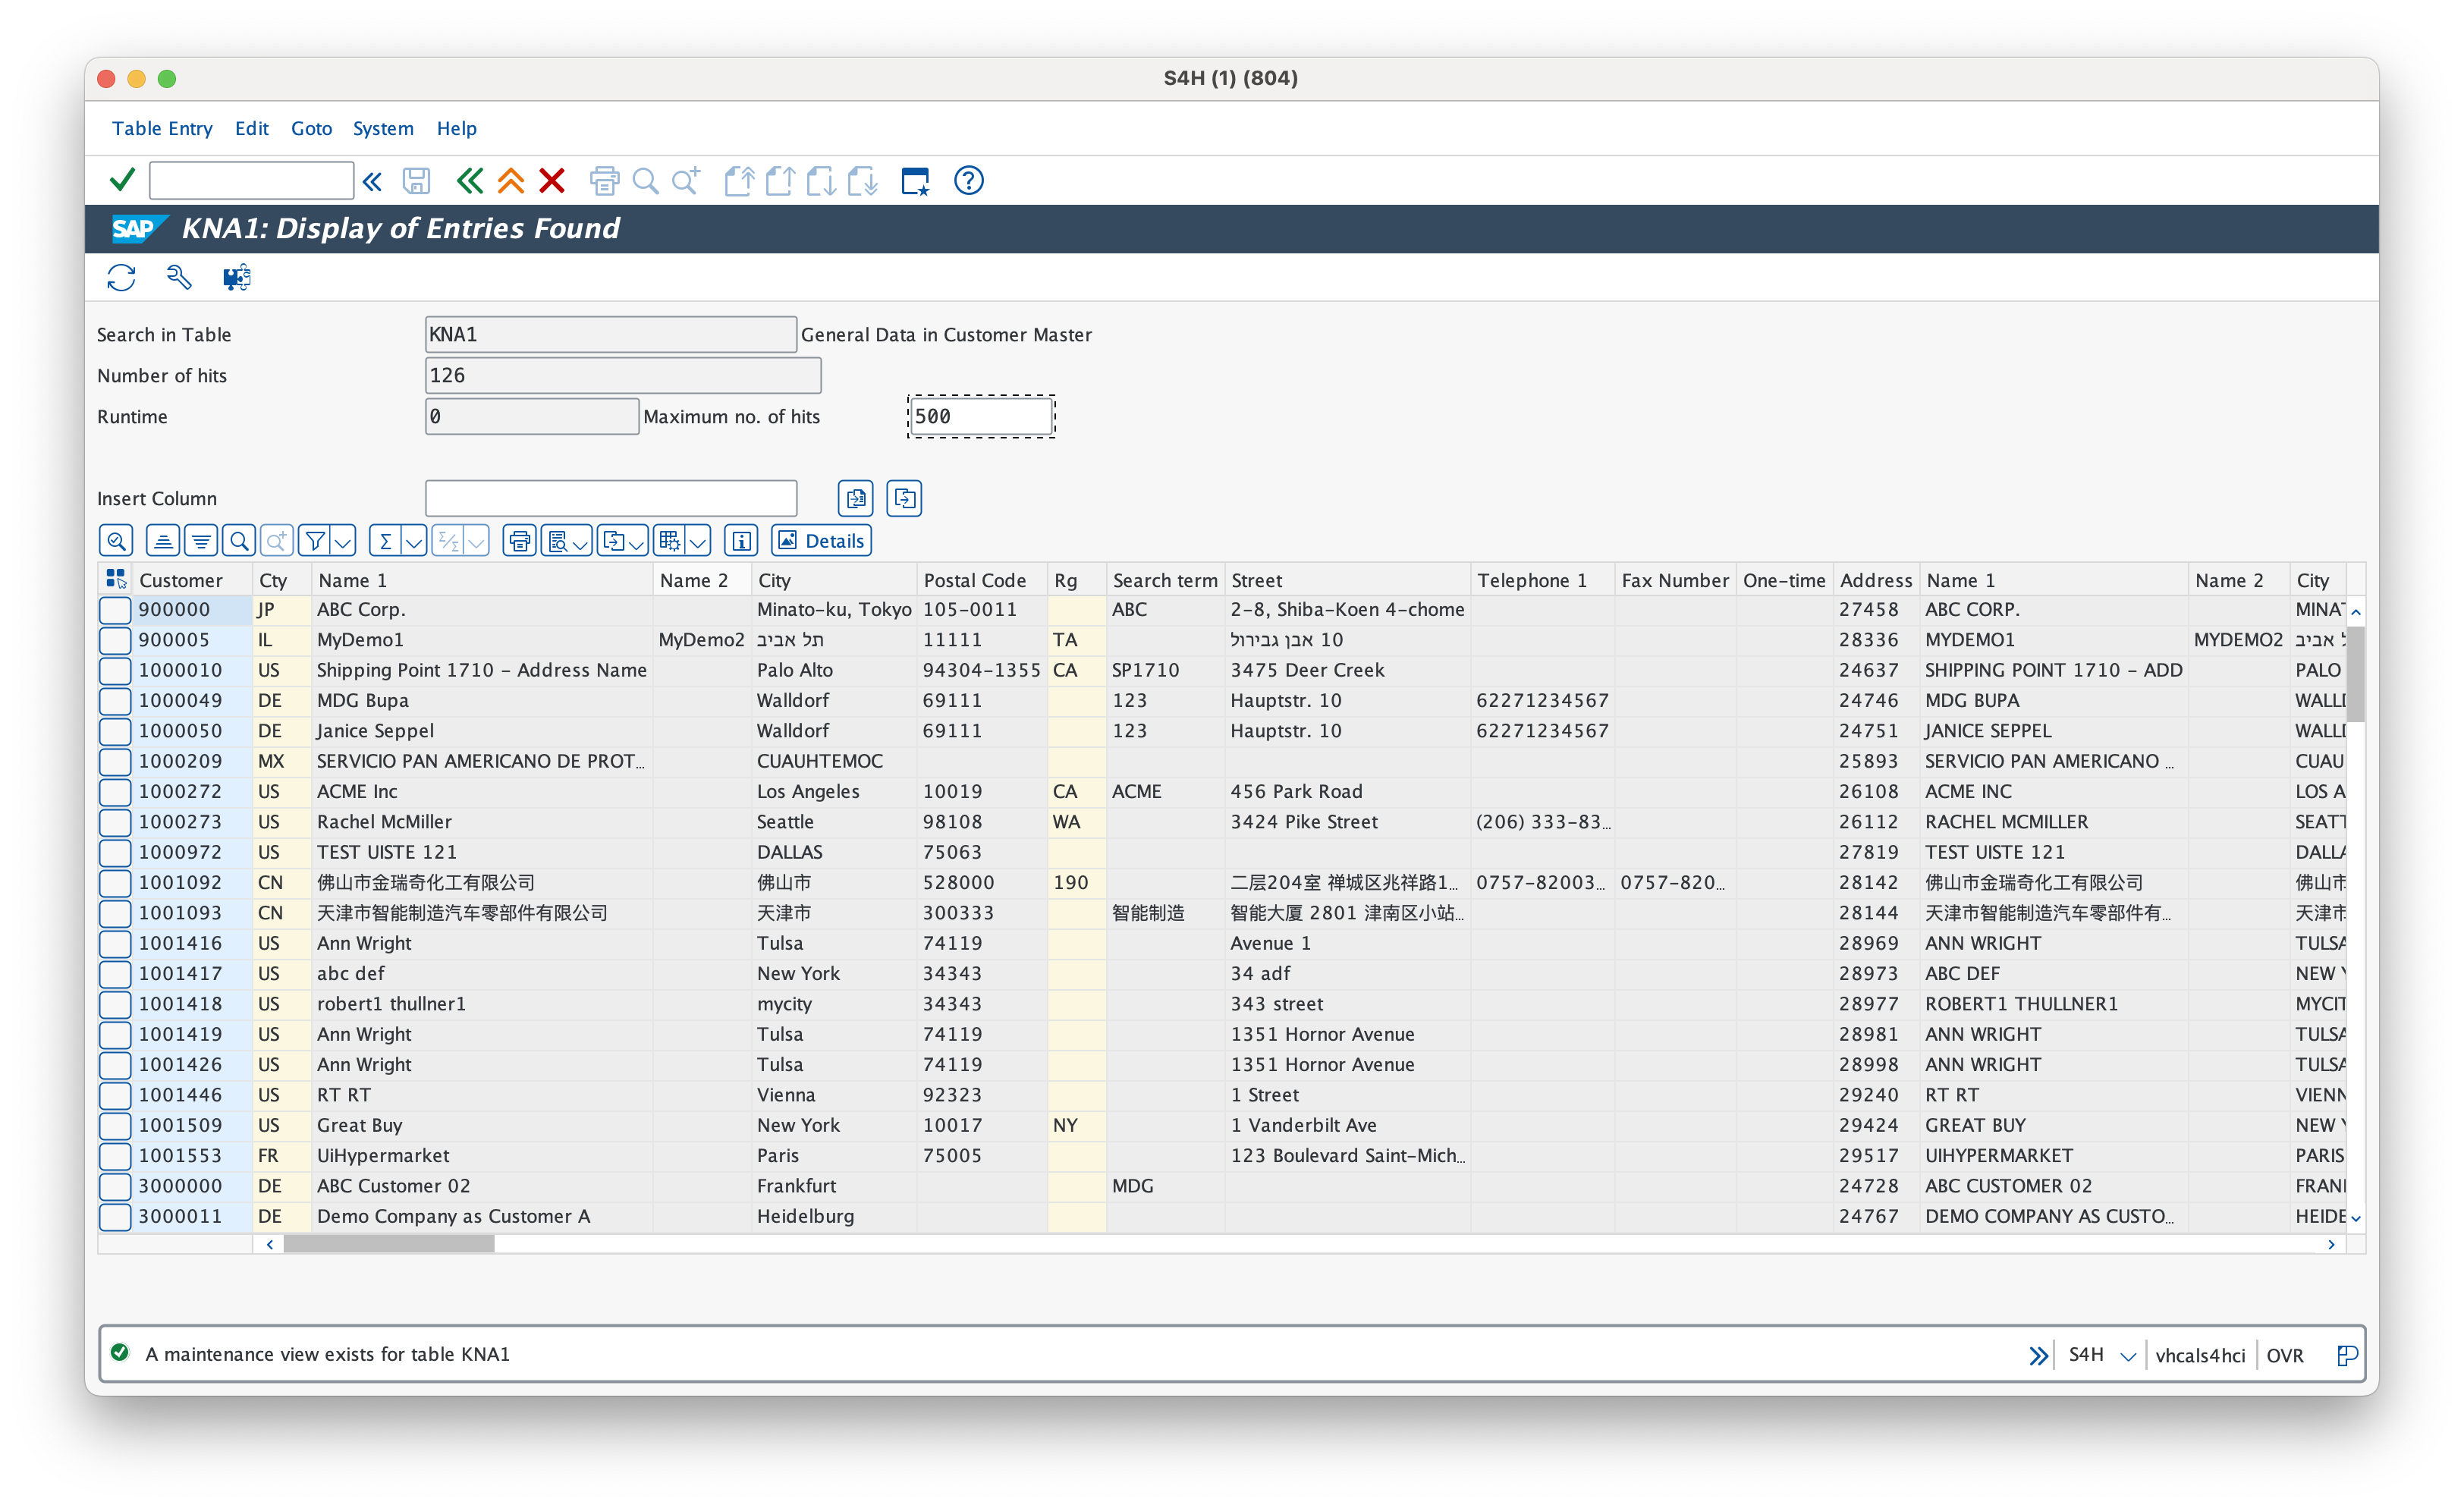Calculate totals with the sigma icon
The image size is (2464, 1508).
point(387,540)
